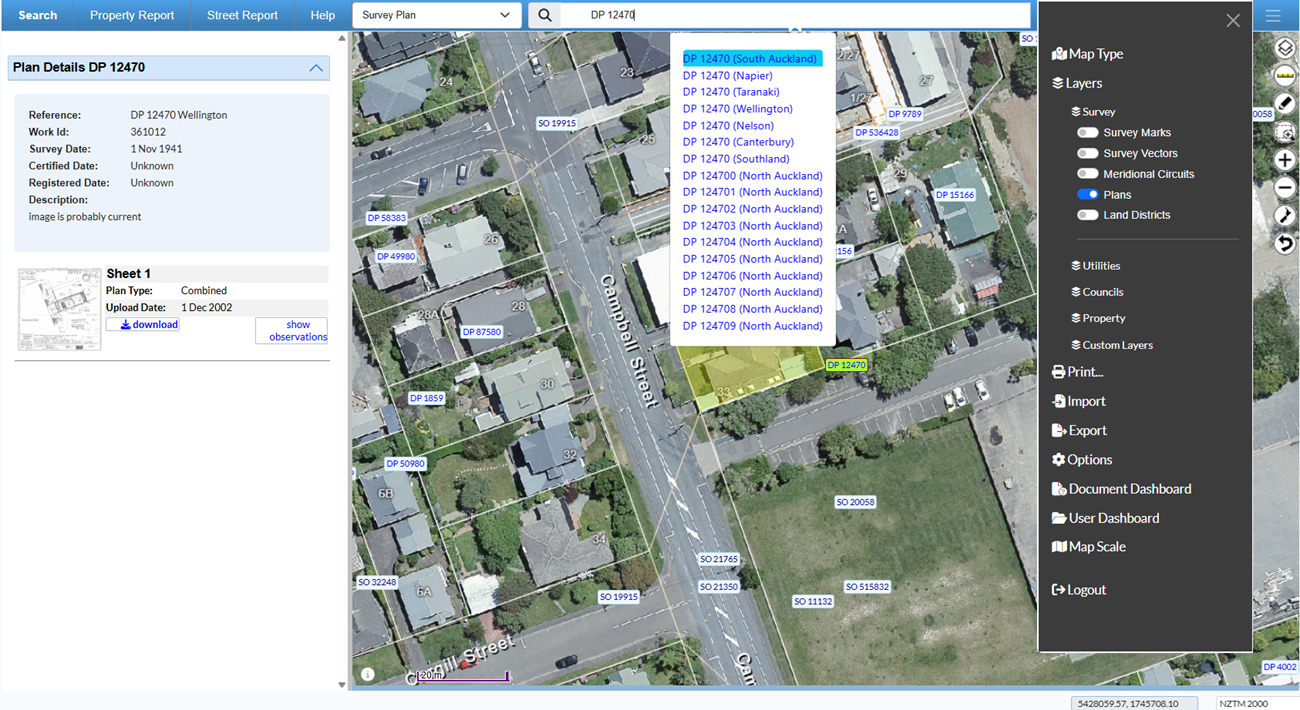Click the search text input field
Viewport: 1300px width, 710px height.
[x=795, y=15]
